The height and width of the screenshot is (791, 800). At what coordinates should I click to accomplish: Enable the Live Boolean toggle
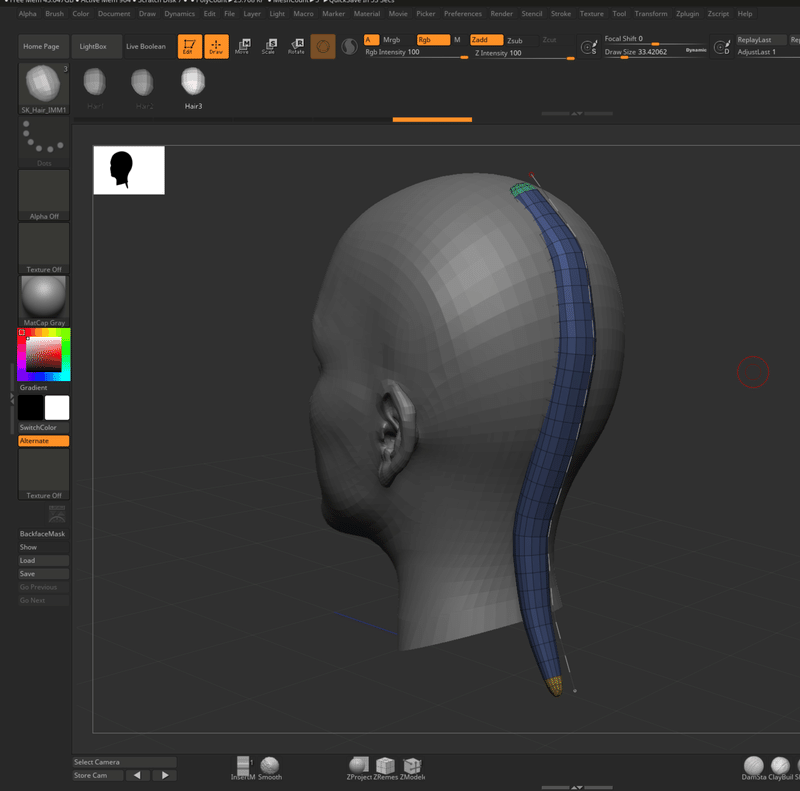pos(146,46)
